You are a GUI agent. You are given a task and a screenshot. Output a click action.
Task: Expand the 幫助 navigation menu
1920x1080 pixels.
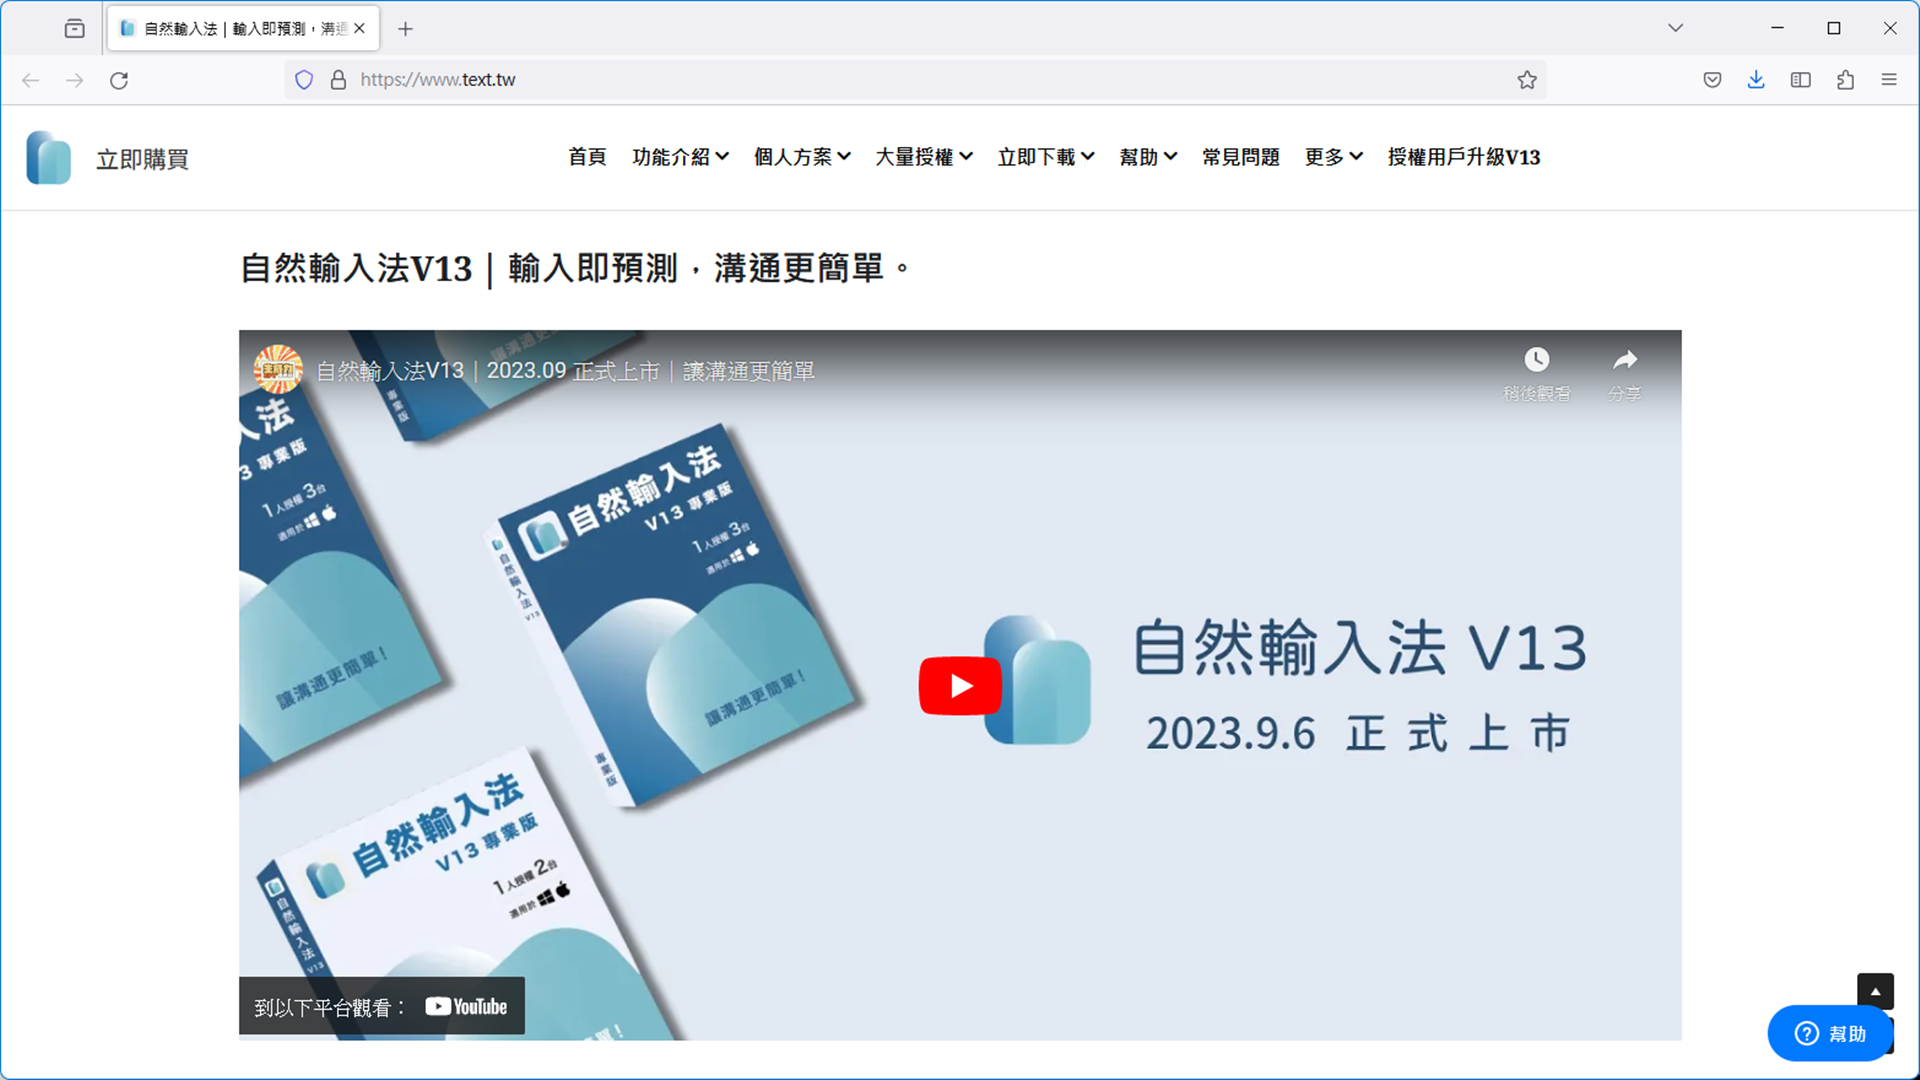point(1148,157)
